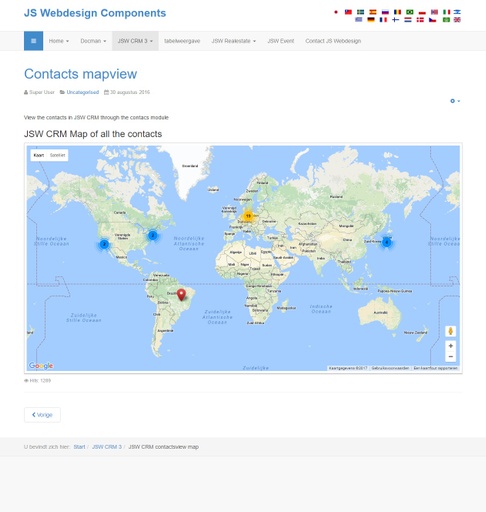Choose the Taiwan flag language

348,12
